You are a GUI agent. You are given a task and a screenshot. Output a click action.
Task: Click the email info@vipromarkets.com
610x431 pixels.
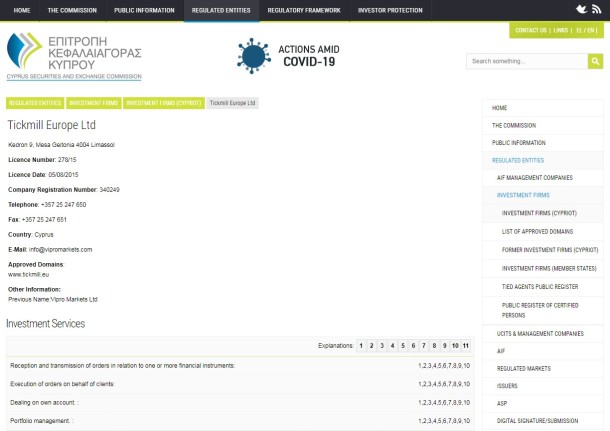coord(61,250)
